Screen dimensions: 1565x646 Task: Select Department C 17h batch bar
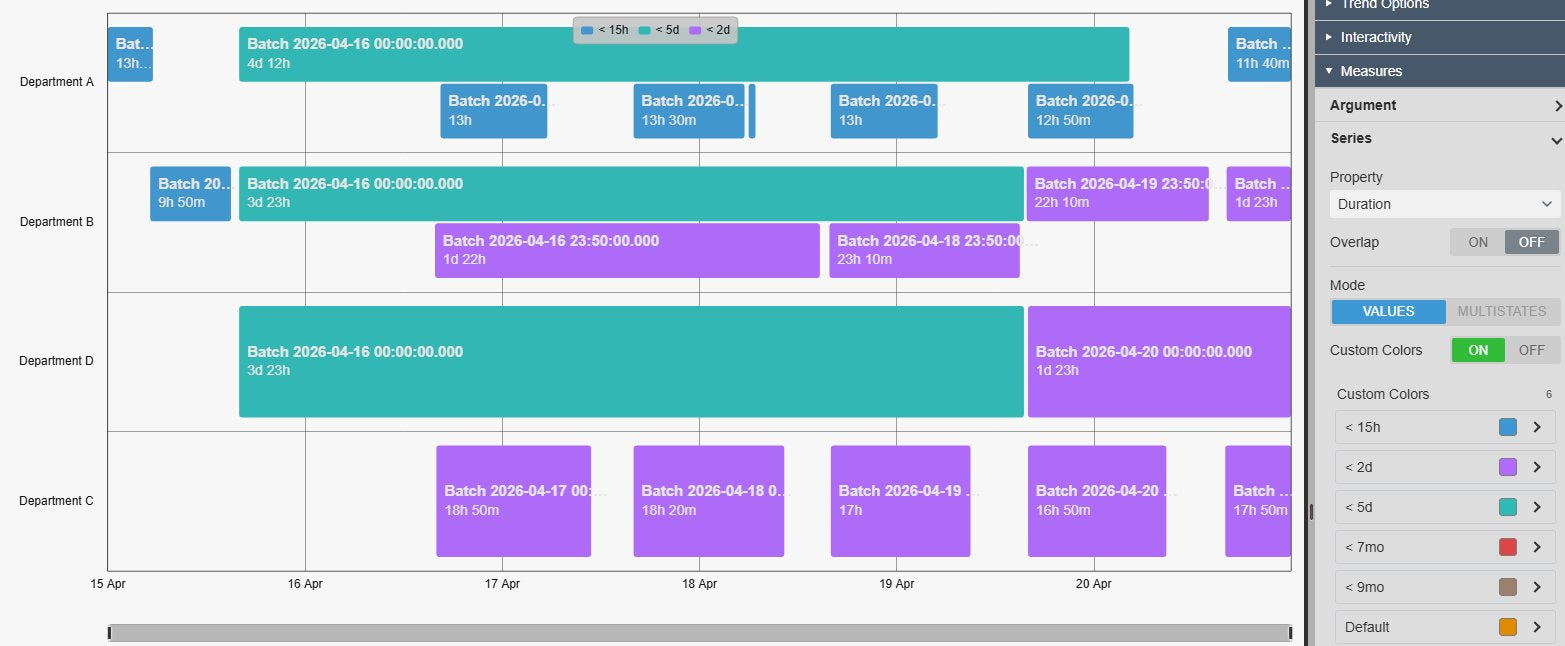click(x=900, y=501)
